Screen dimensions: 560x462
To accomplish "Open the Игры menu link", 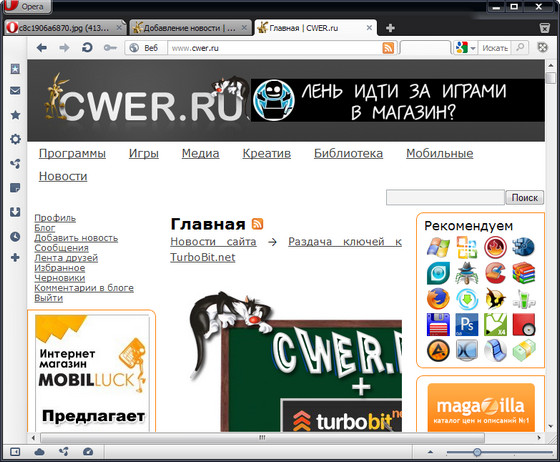I will click(x=144, y=153).
